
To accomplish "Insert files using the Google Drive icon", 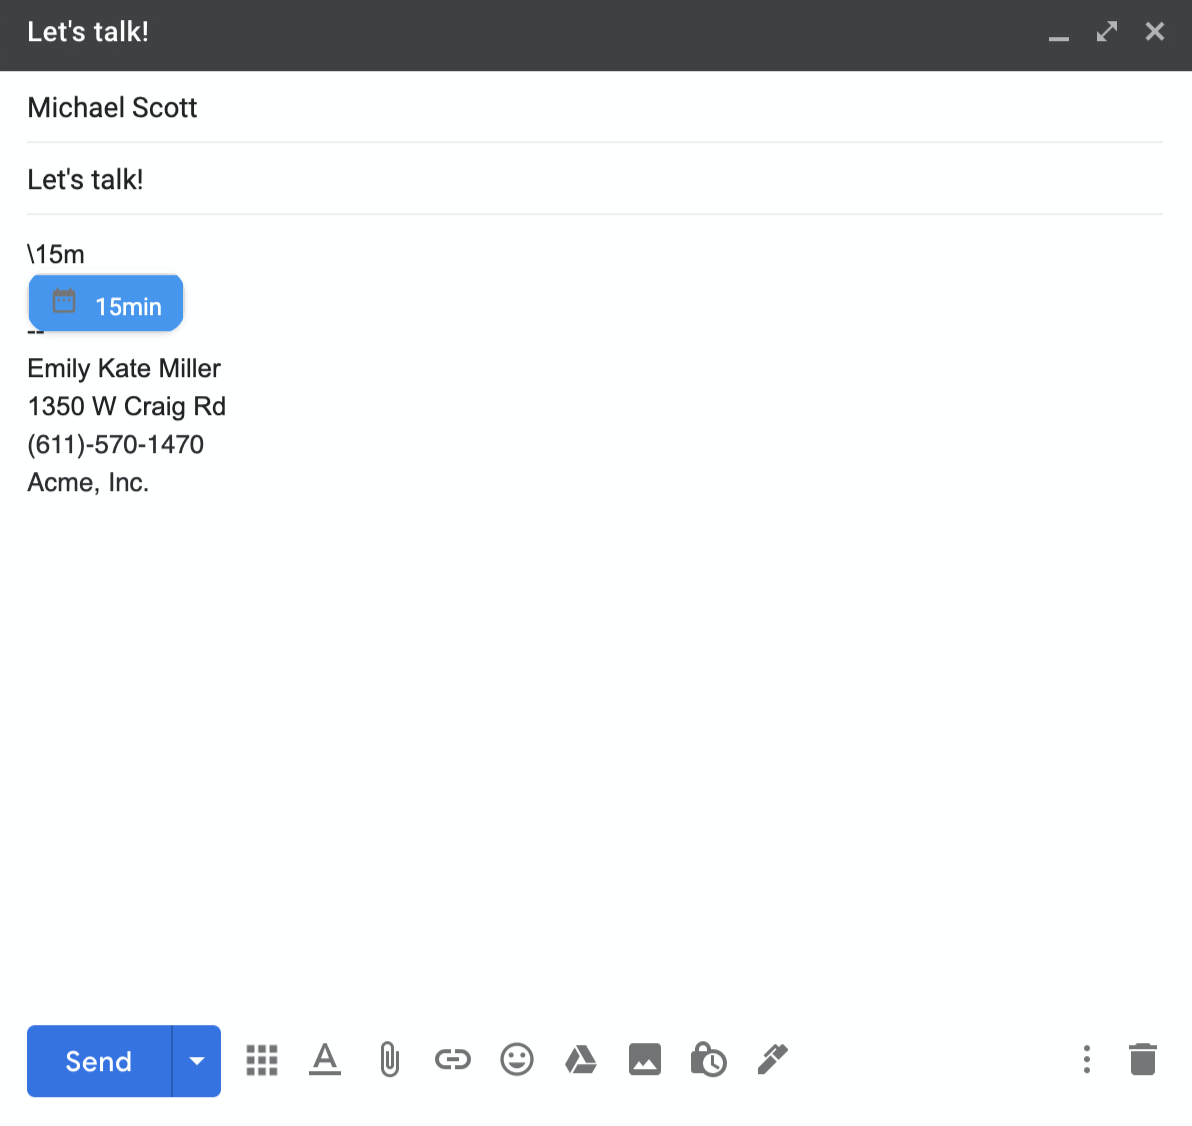I will pos(581,1059).
